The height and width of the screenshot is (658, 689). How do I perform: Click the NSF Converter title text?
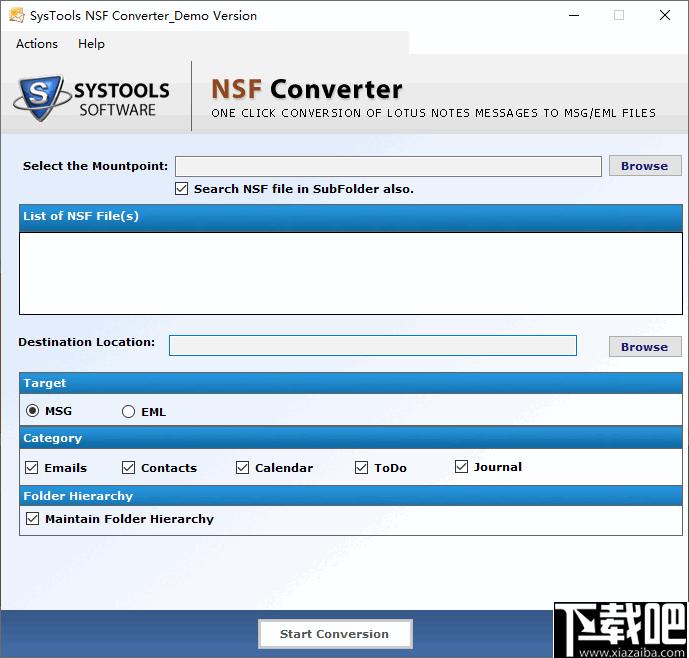[x=307, y=89]
